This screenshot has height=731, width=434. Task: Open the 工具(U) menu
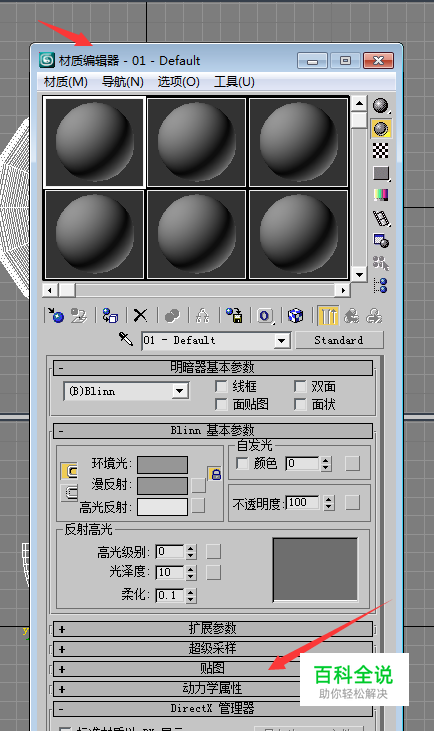pyautogui.click(x=234, y=82)
